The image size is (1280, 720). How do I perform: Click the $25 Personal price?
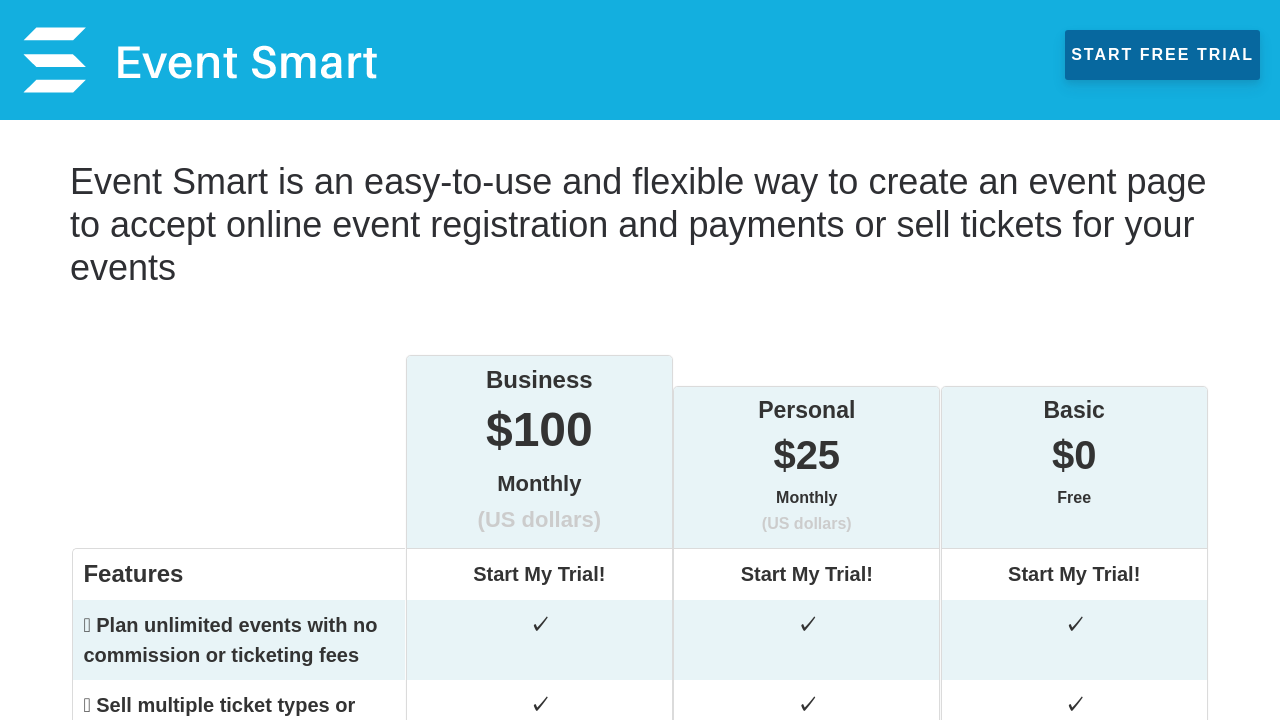(806, 456)
